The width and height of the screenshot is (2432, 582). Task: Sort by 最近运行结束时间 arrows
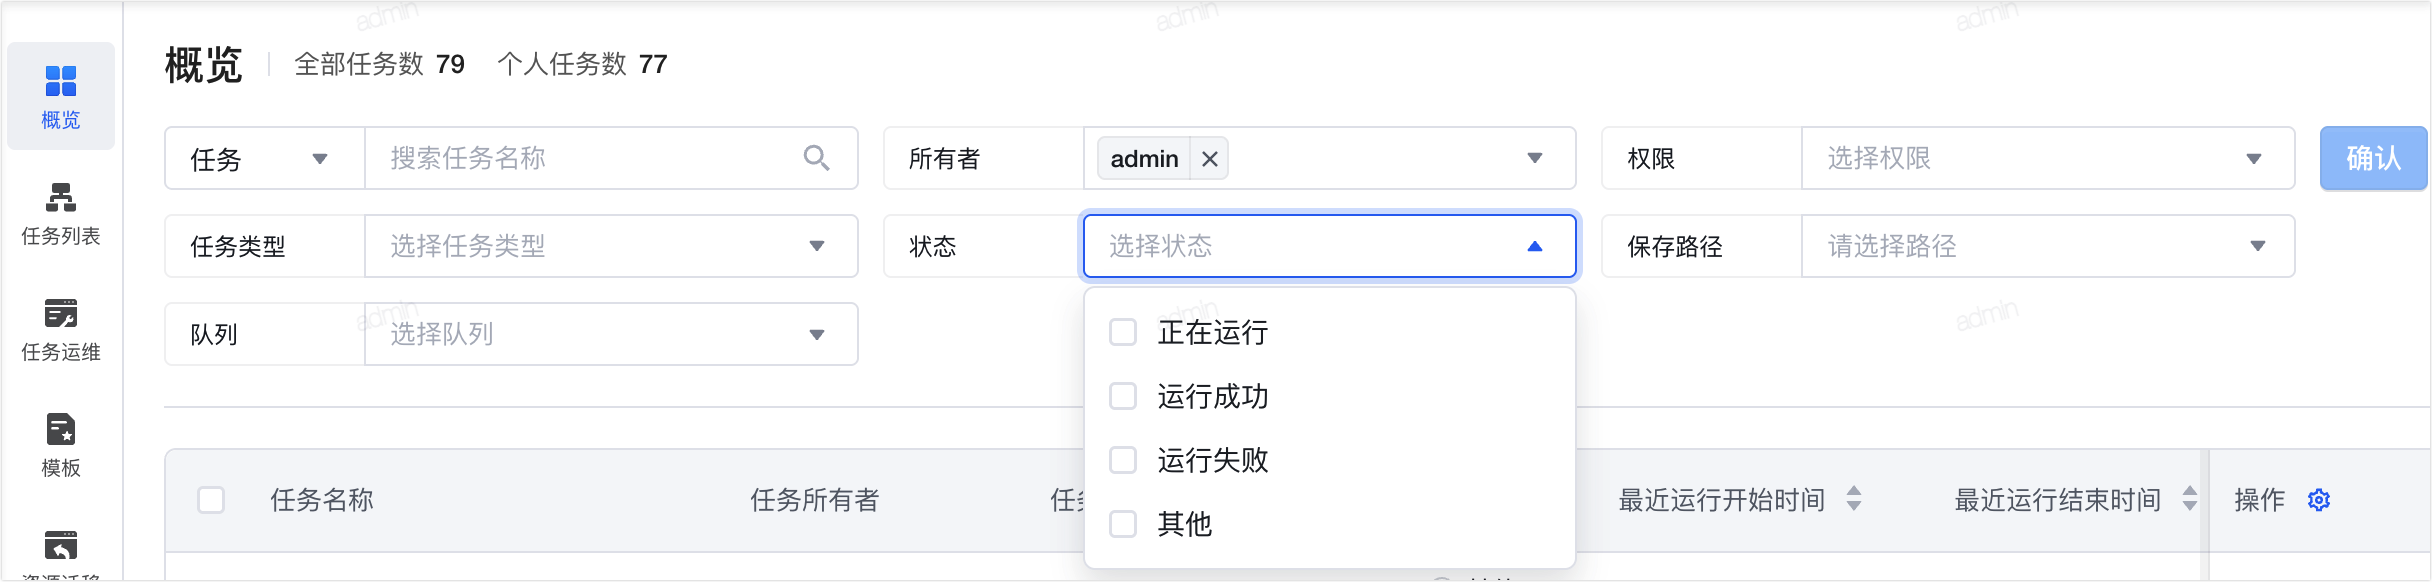(x=2190, y=498)
